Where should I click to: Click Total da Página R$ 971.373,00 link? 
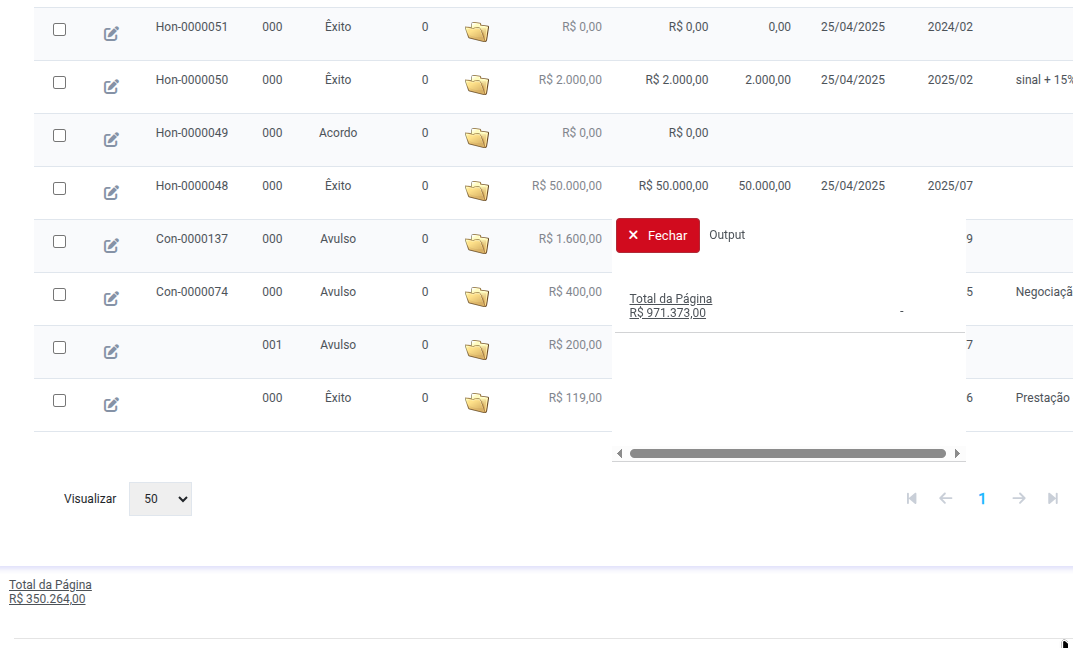pyautogui.click(x=671, y=306)
